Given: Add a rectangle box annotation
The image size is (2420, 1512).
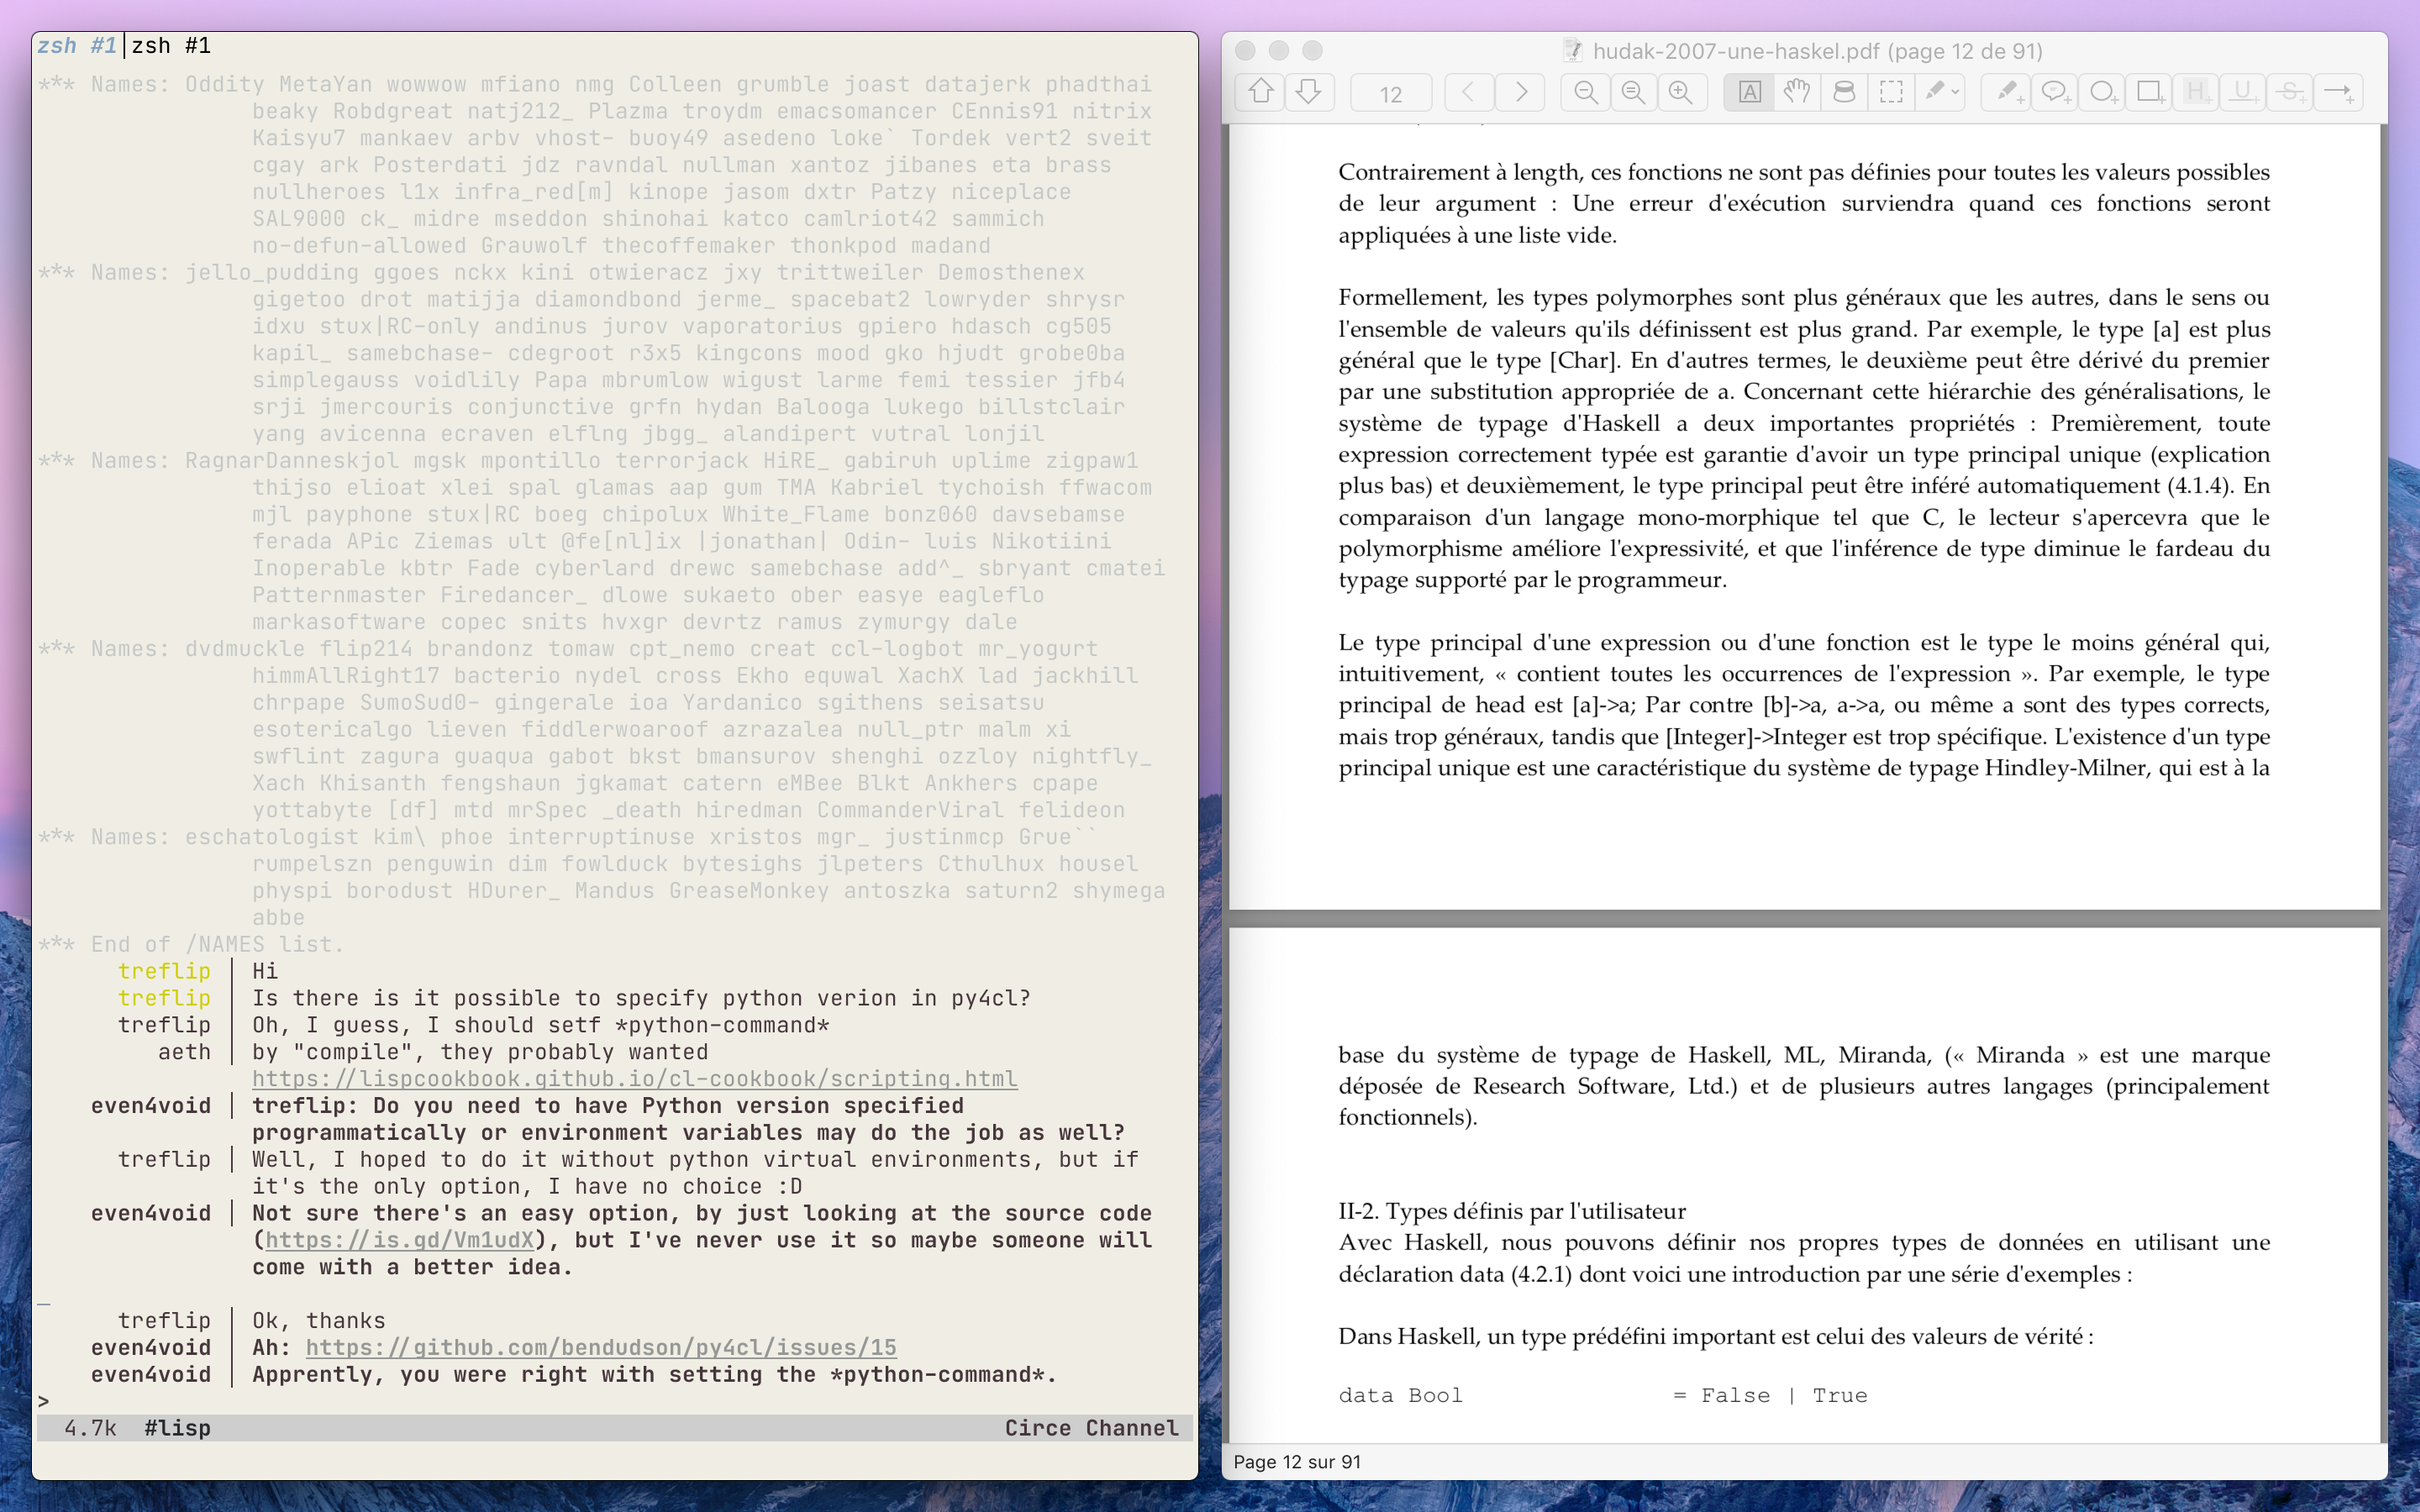Looking at the screenshot, I should point(2148,93).
